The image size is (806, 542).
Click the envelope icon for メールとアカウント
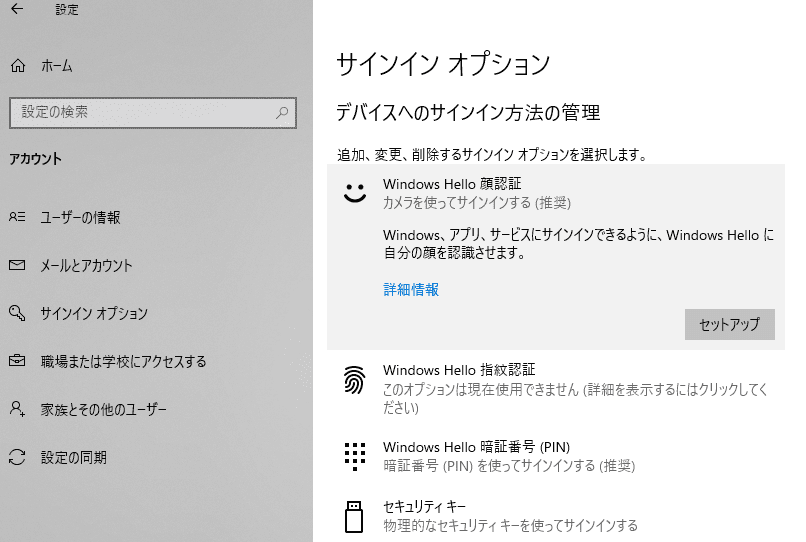tap(17, 265)
